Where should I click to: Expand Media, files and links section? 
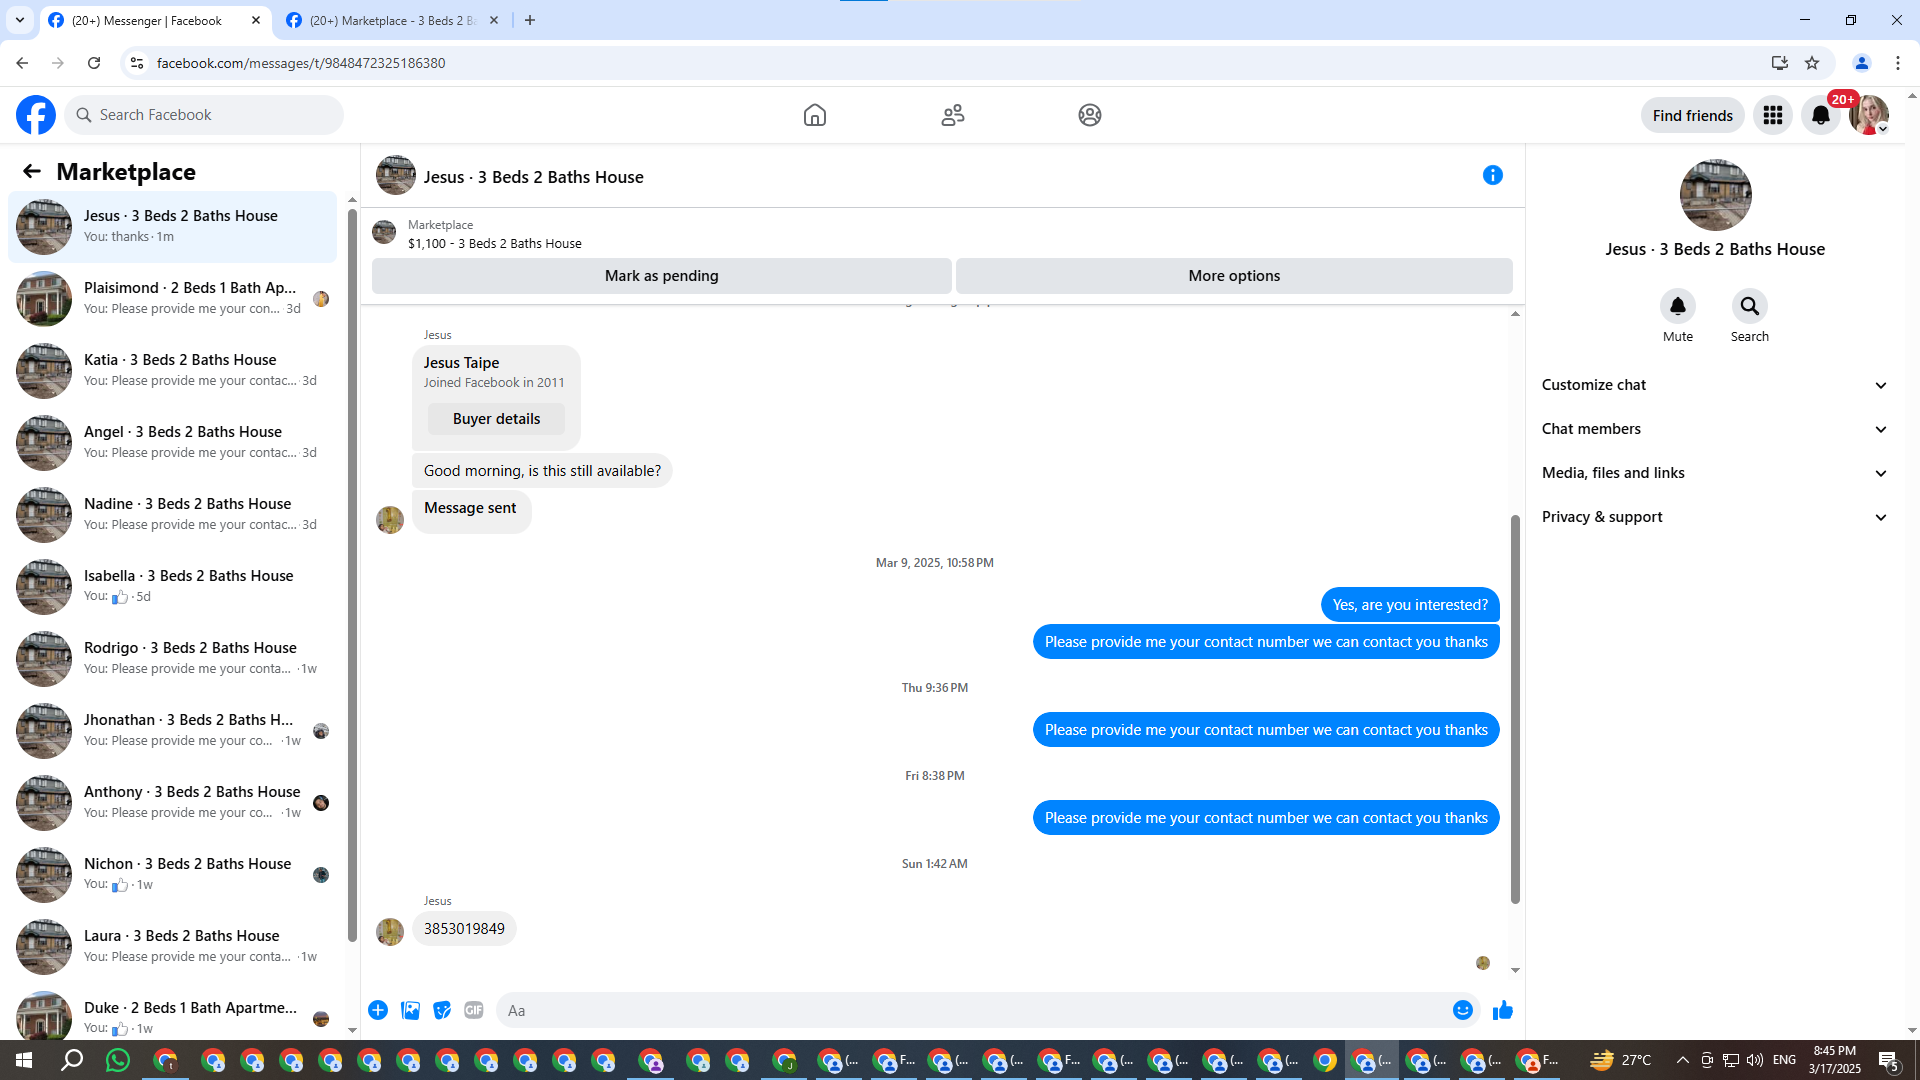click(x=1715, y=473)
